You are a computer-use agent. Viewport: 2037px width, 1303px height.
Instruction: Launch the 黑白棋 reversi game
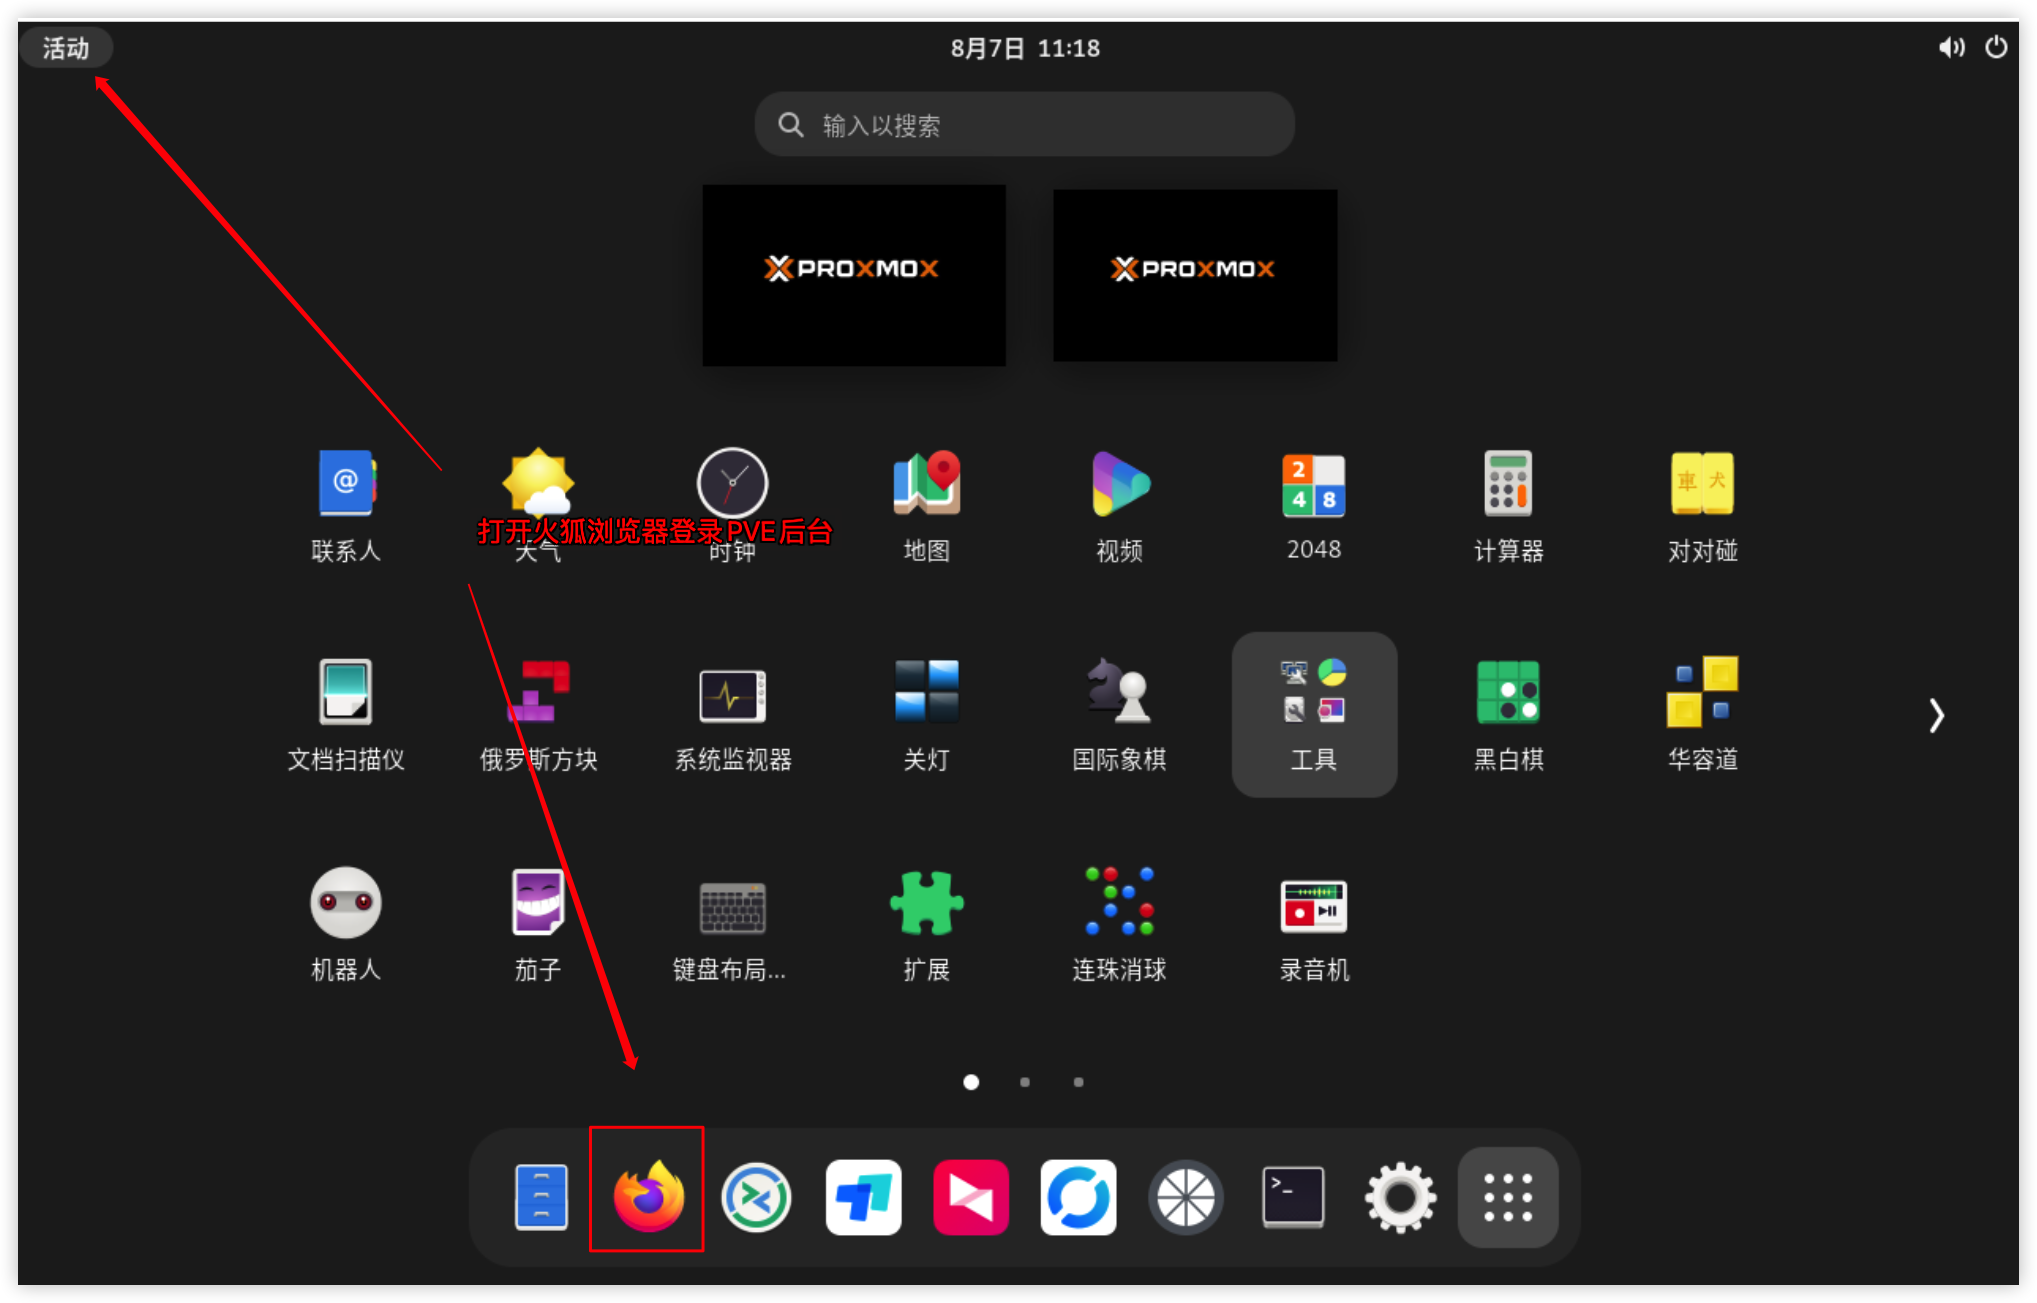1508,714
